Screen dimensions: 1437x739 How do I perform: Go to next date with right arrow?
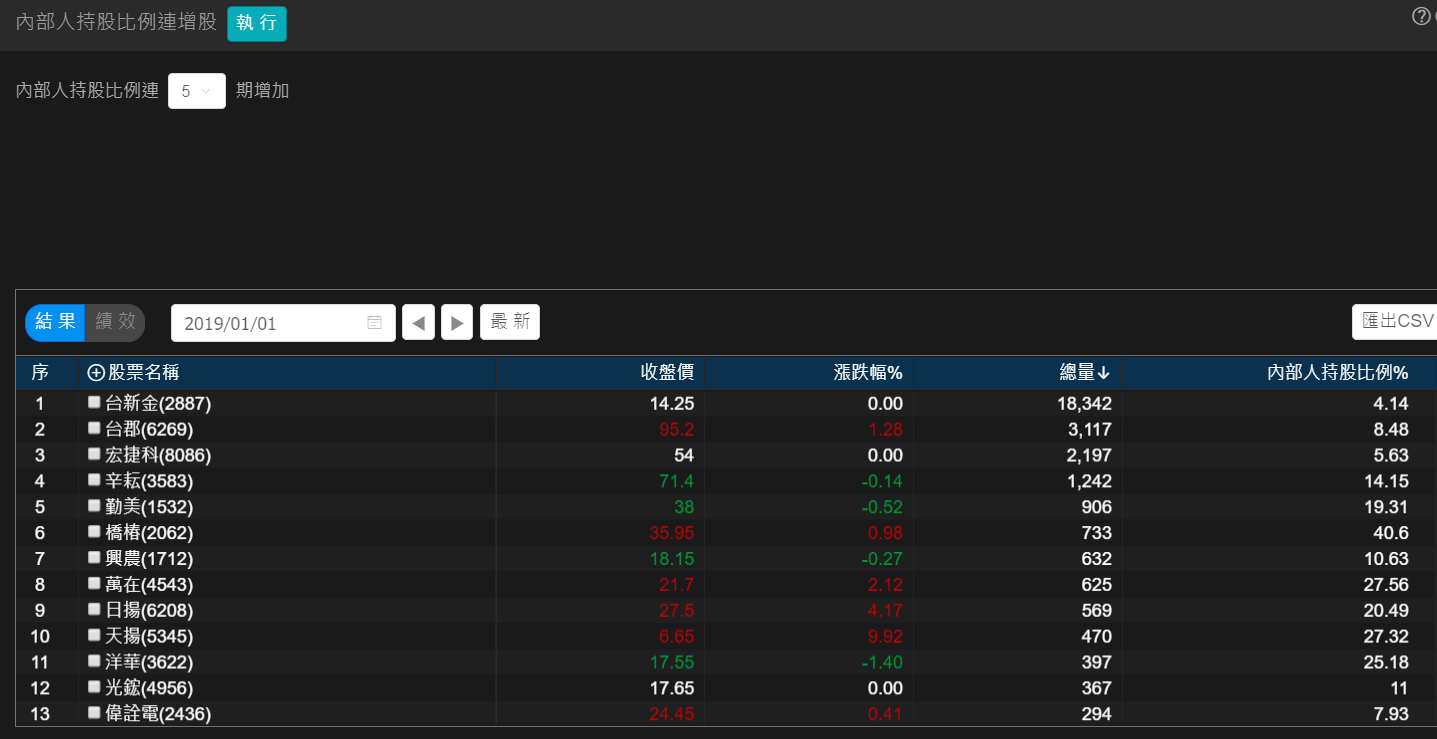(457, 323)
